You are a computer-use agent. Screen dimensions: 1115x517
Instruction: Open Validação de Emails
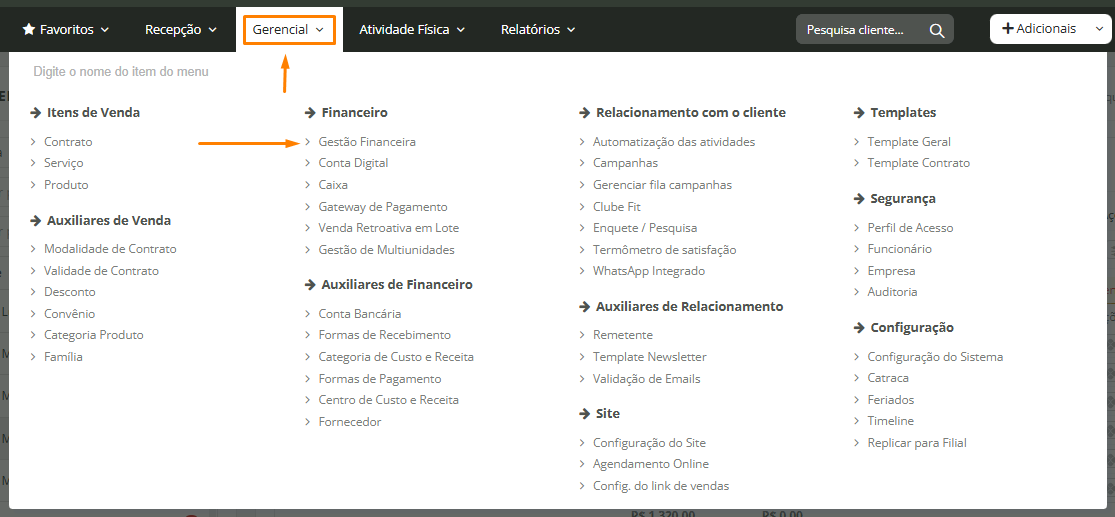[x=647, y=379]
